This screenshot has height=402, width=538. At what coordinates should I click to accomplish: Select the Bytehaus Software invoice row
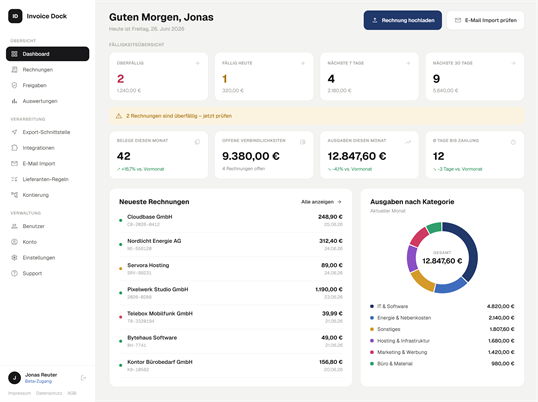231,341
